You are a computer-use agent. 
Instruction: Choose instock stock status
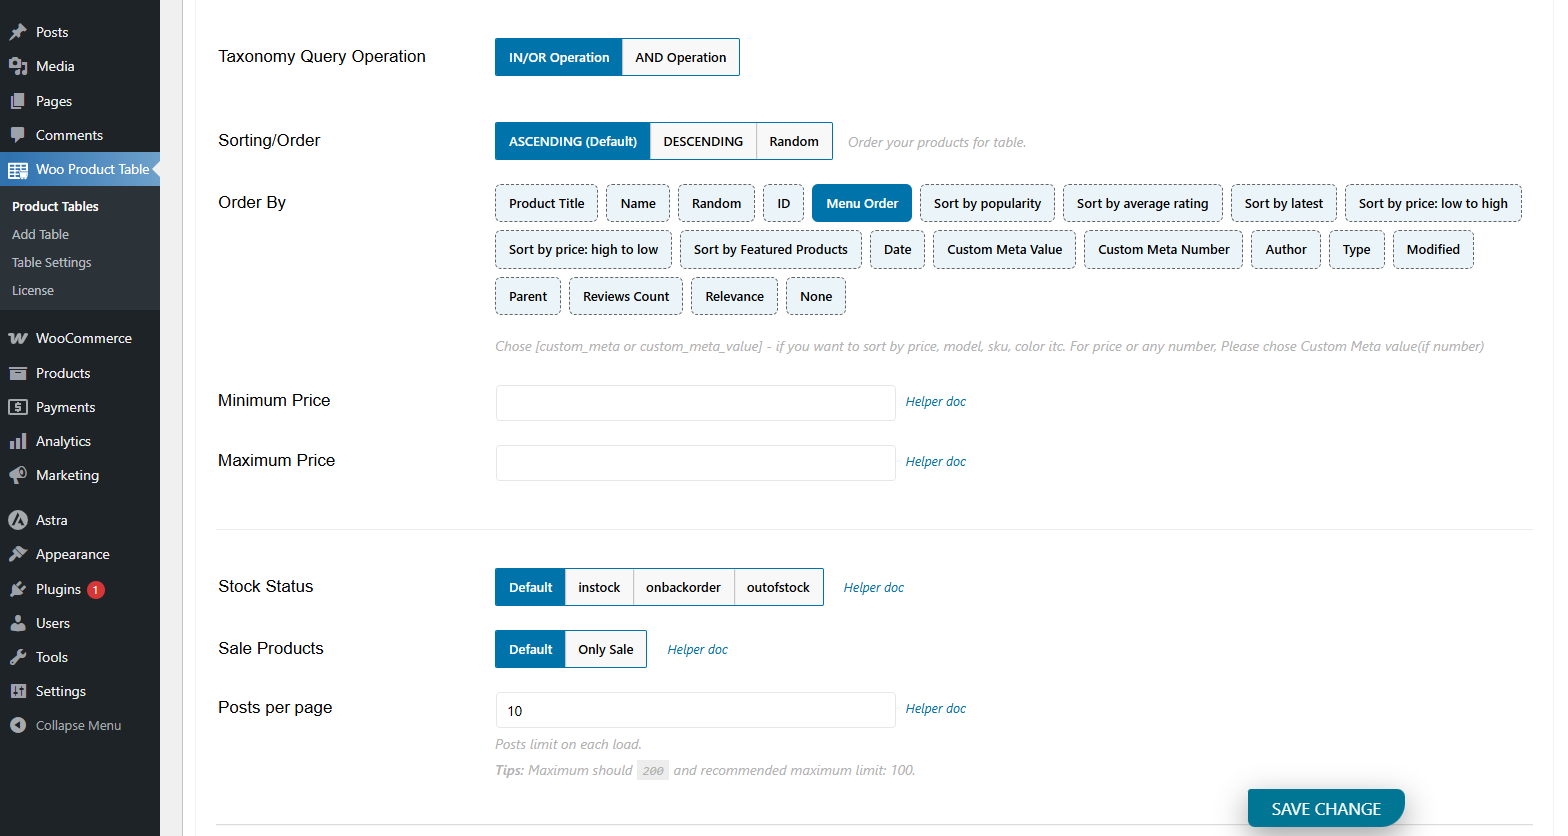599,587
